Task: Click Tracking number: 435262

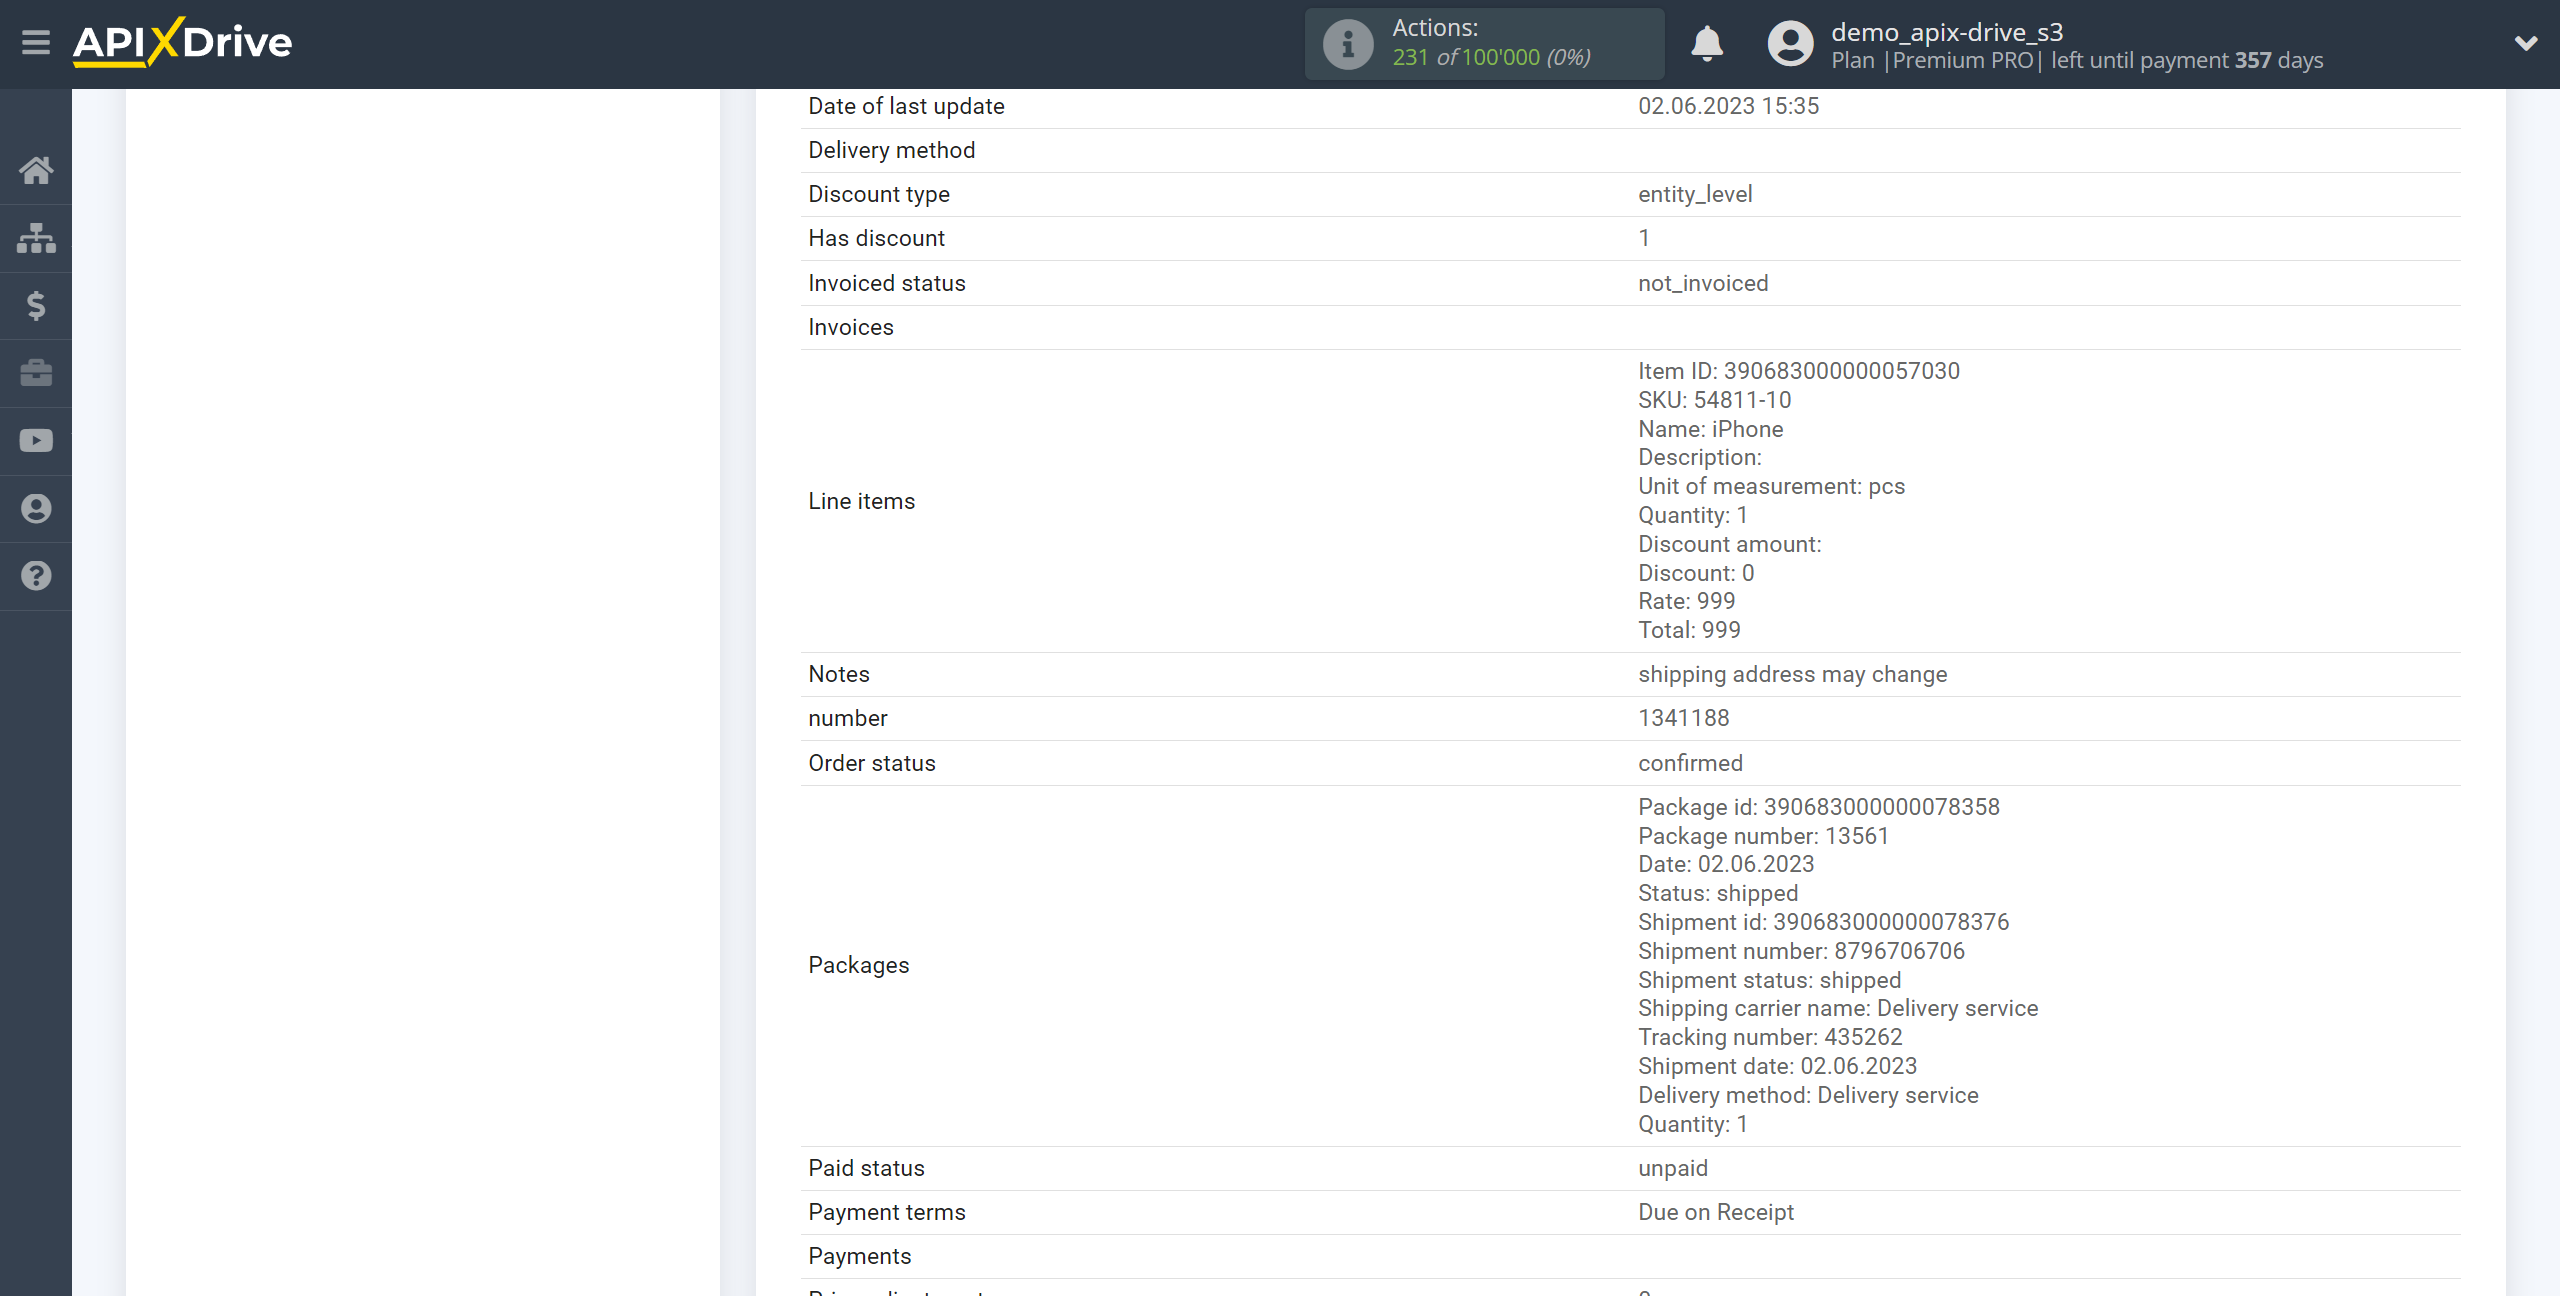Action: [1770, 1038]
